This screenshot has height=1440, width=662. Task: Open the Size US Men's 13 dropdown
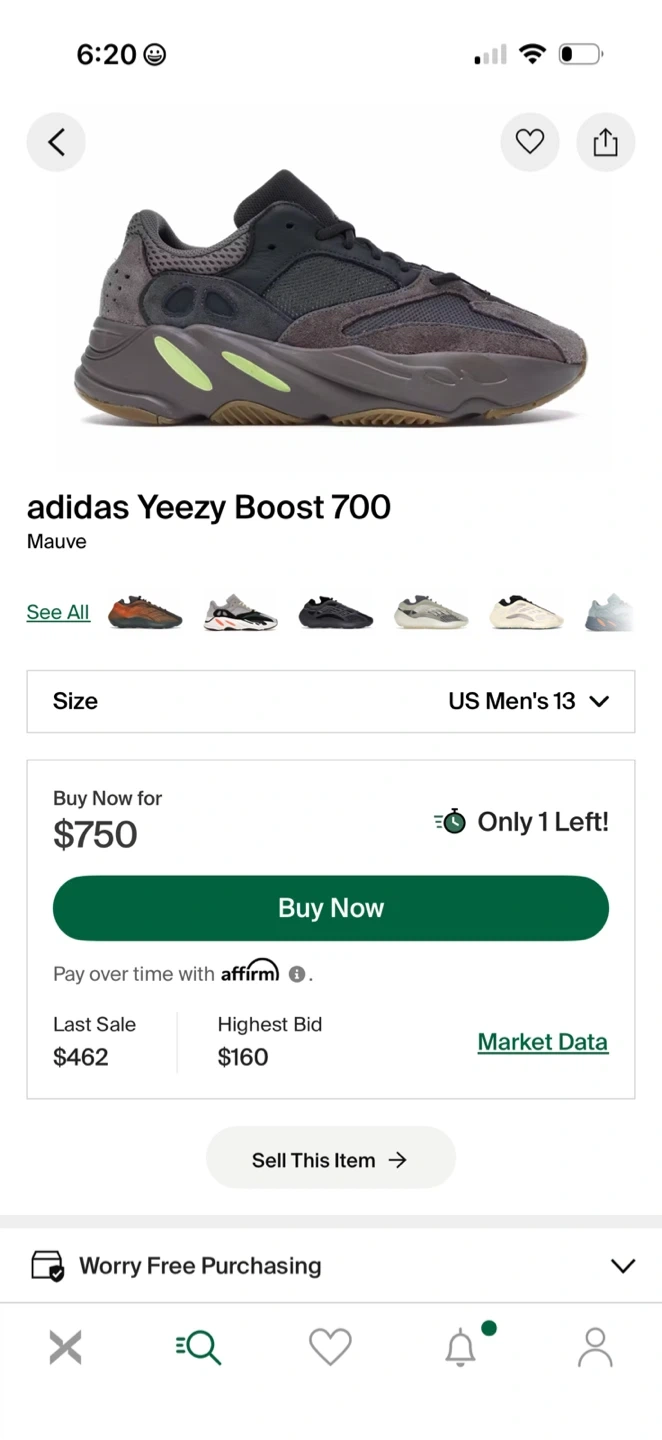pyautogui.click(x=330, y=701)
